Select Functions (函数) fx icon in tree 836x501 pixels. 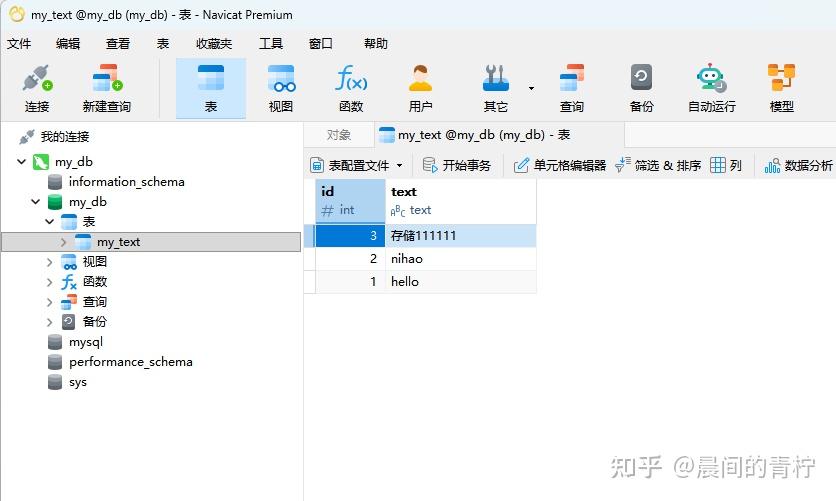(69, 282)
